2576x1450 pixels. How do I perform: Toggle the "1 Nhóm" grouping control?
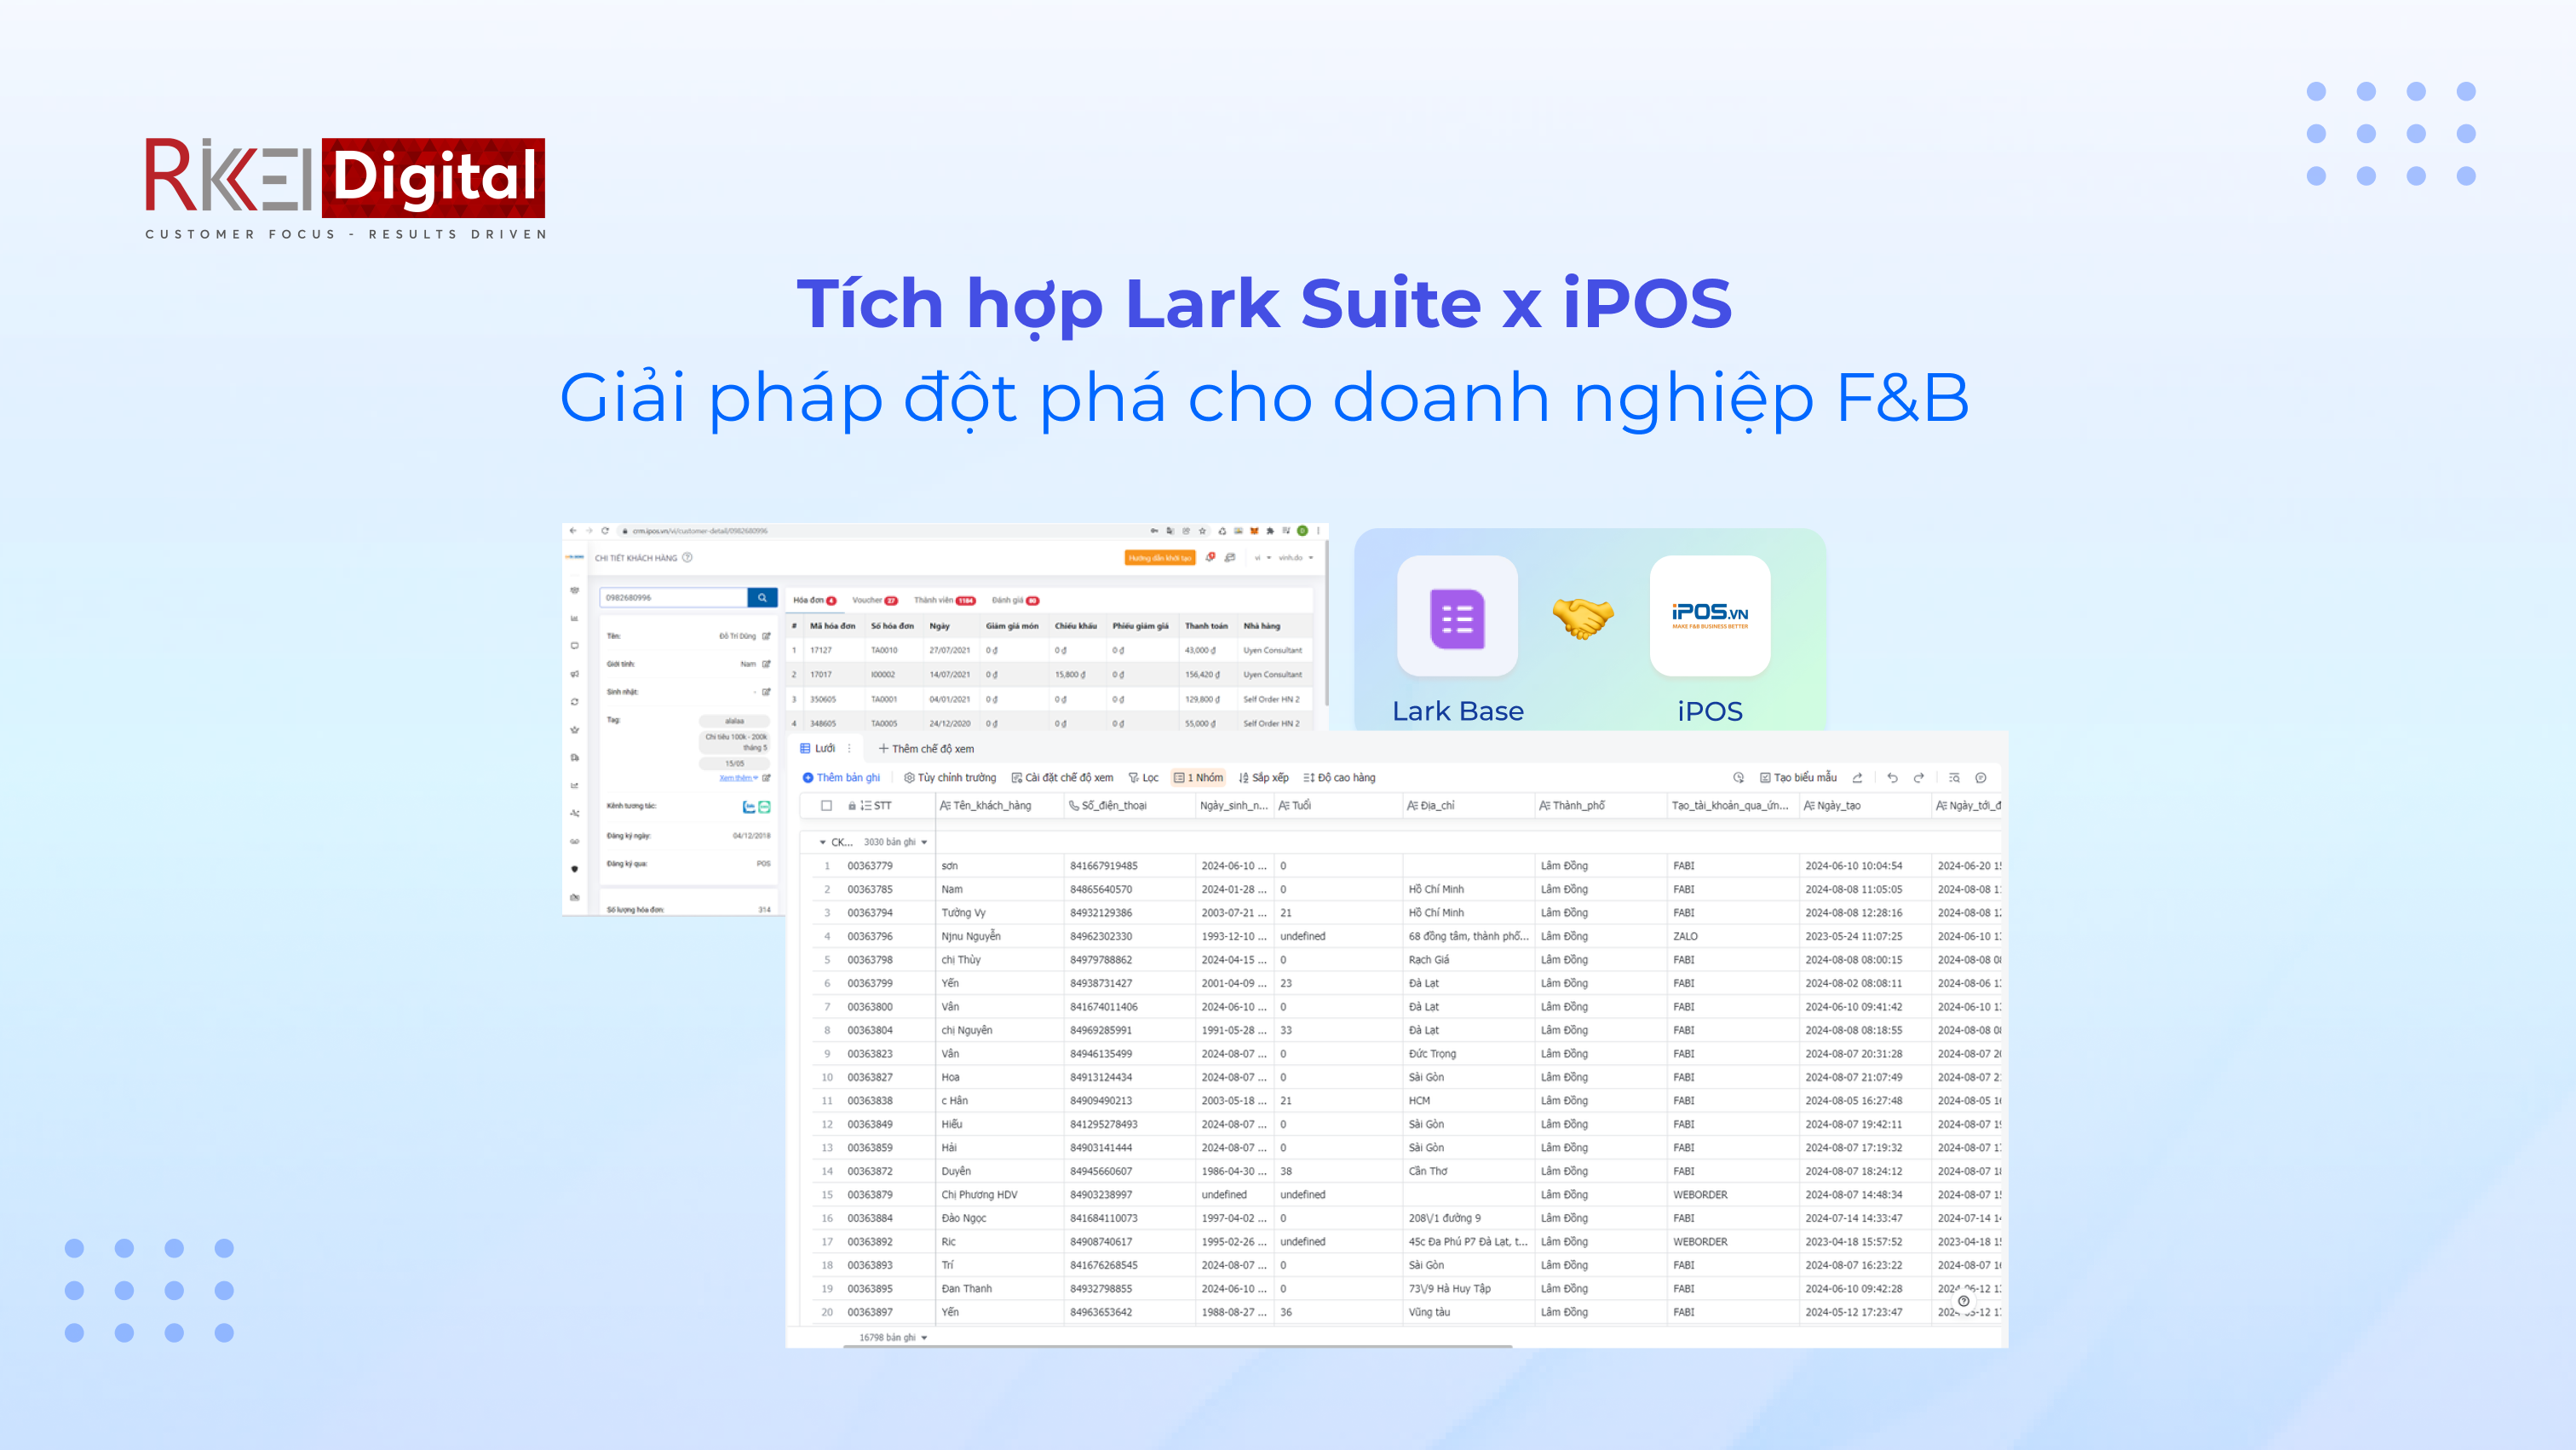pyautogui.click(x=1198, y=777)
